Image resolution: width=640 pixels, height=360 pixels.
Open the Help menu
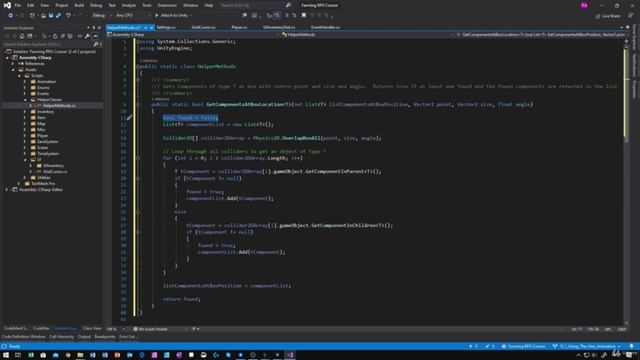pos(209,5)
